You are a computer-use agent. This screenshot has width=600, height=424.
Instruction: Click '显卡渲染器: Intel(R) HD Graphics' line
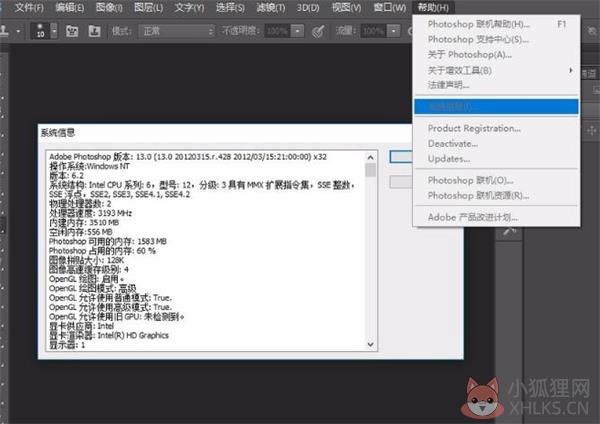click(109, 336)
